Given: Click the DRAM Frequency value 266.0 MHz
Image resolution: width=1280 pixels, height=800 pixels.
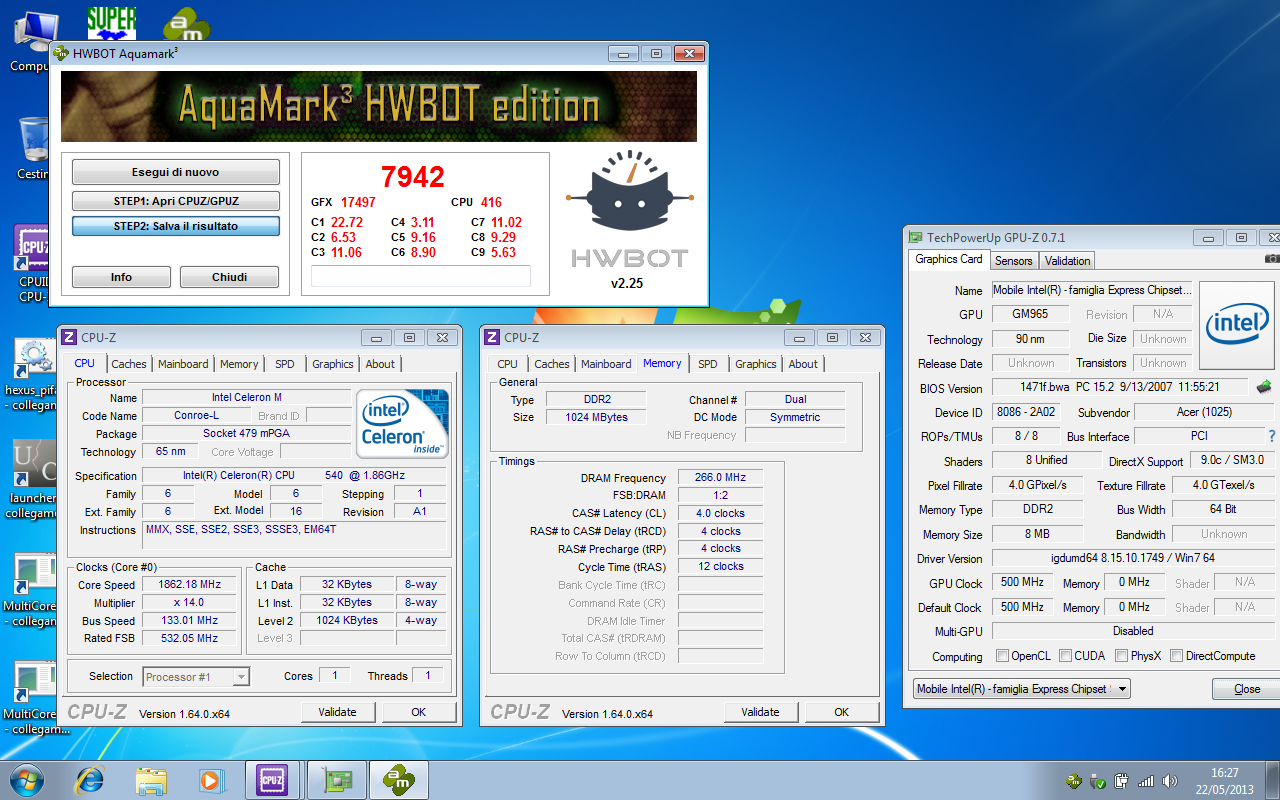Looking at the screenshot, I should (720, 477).
